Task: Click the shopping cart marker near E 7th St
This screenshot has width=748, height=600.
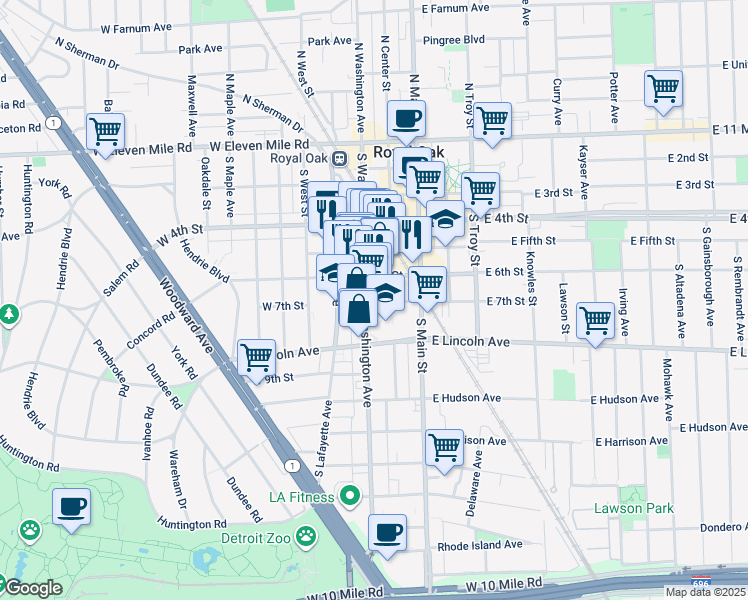Action: click(427, 285)
